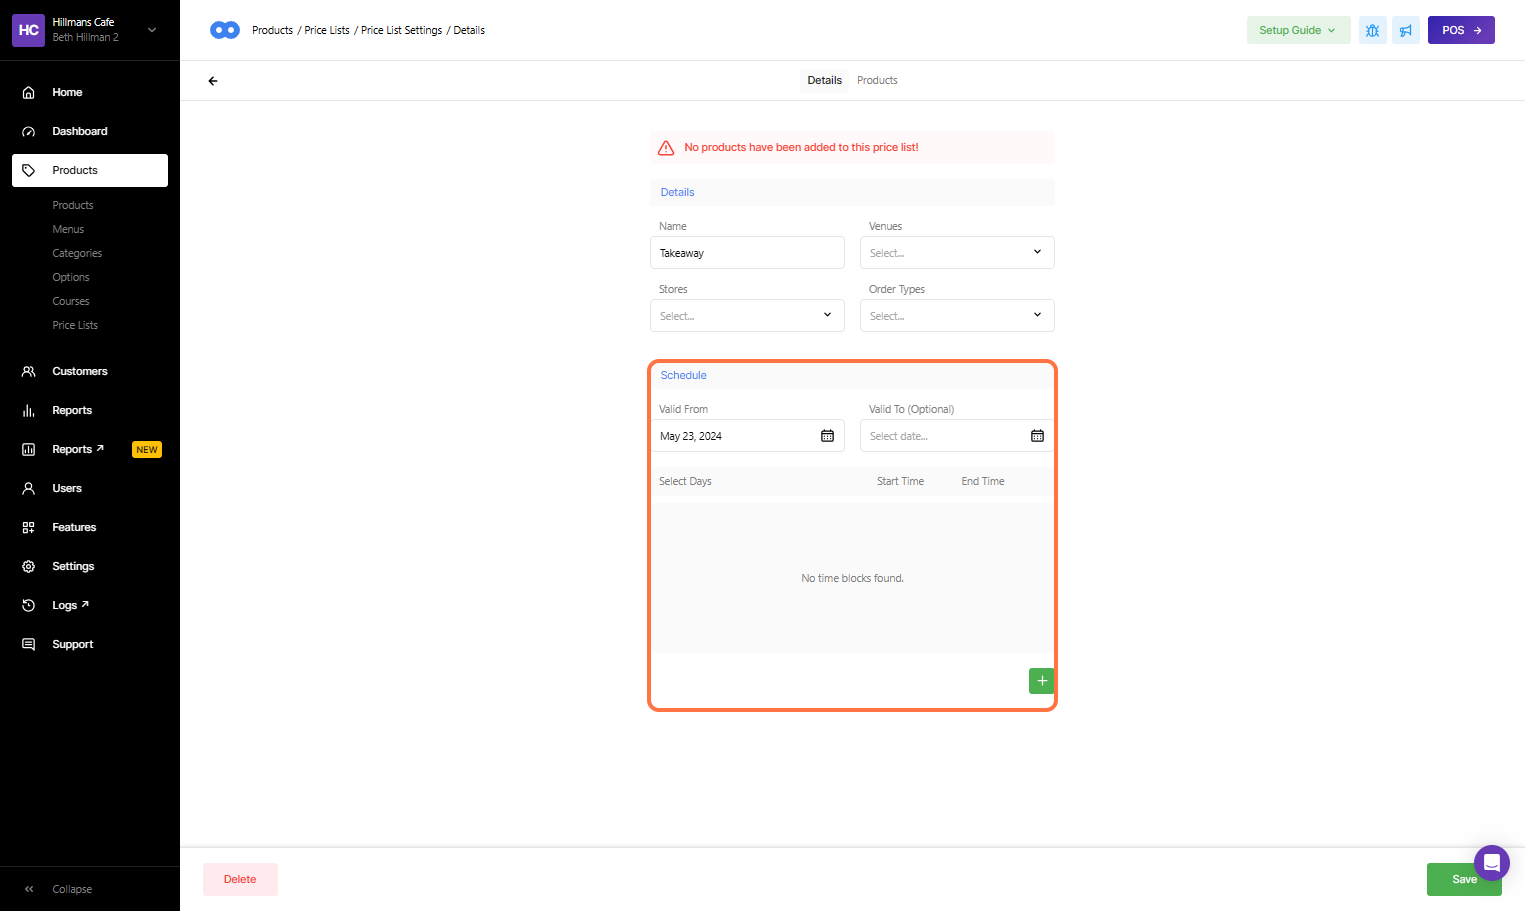Click the Name input field

[746, 253]
